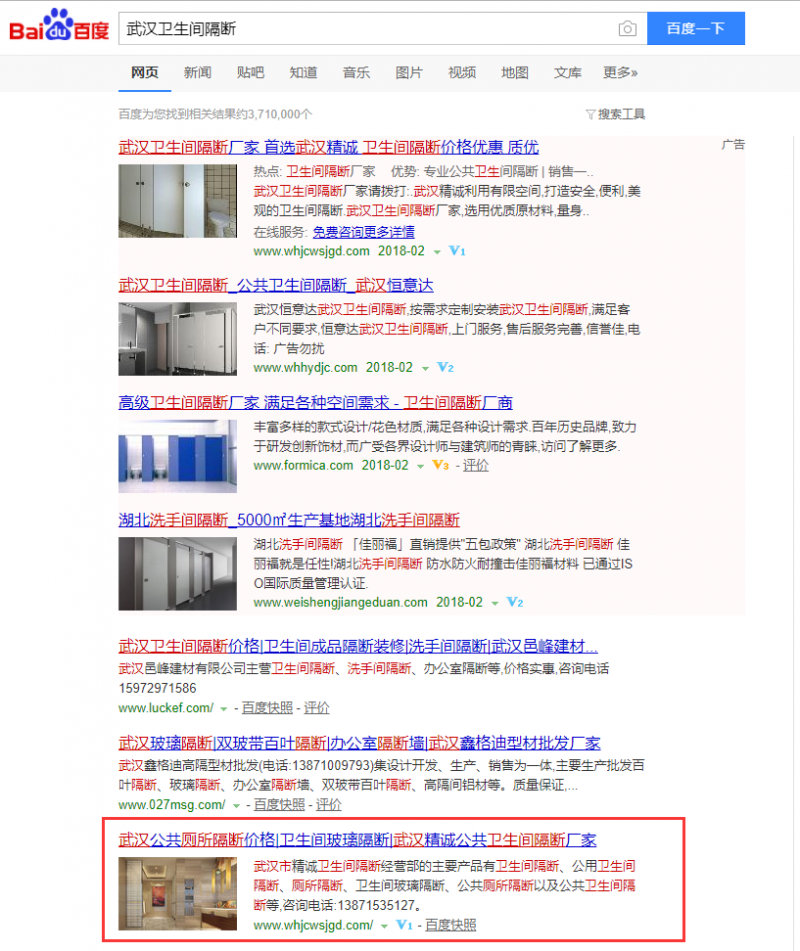This screenshot has width=800, height=951.
Task: Click the camera icon inside the search box
Action: click(x=628, y=29)
